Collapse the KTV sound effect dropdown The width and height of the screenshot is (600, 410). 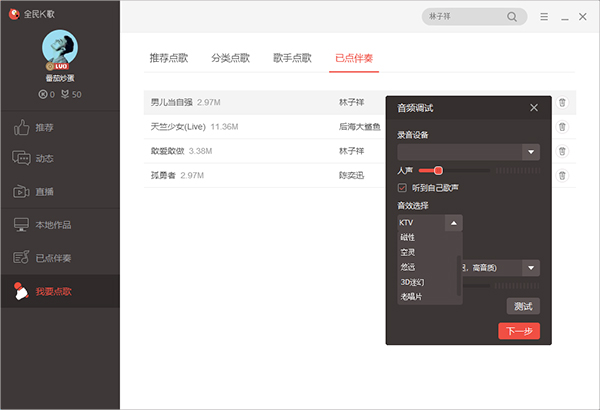[x=454, y=223]
